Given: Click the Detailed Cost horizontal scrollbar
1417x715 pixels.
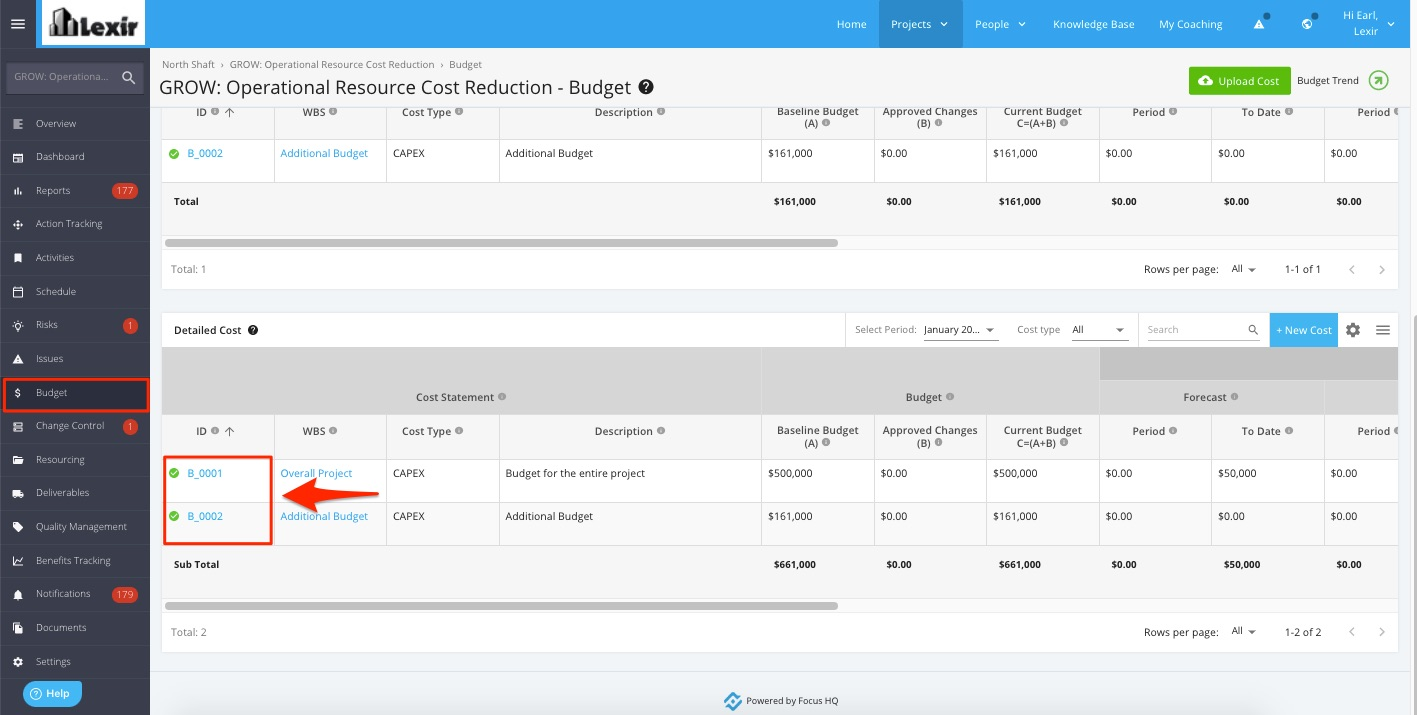Looking at the screenshot, I should click(501, 605).
